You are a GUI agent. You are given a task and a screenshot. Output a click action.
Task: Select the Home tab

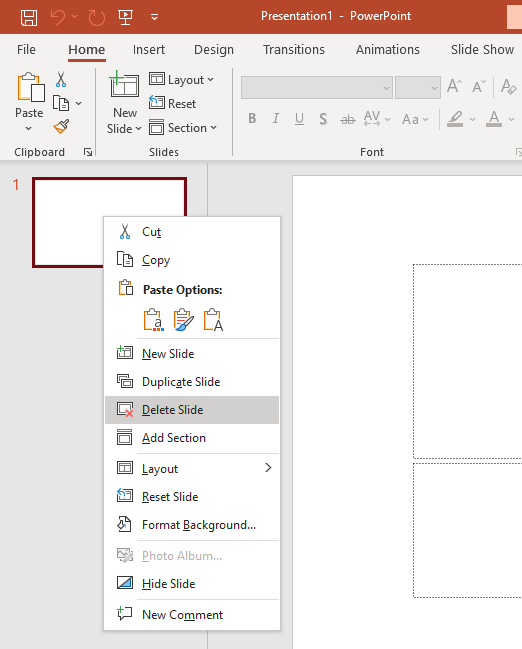click(87, 50)
